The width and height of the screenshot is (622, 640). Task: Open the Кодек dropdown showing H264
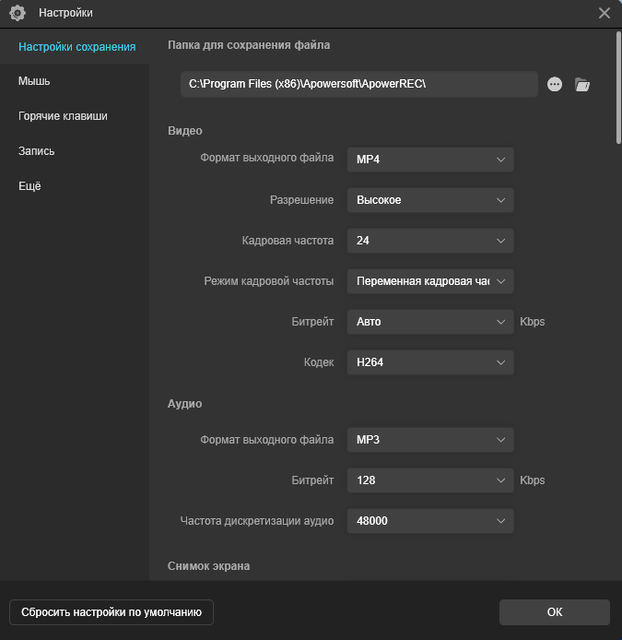430,362
